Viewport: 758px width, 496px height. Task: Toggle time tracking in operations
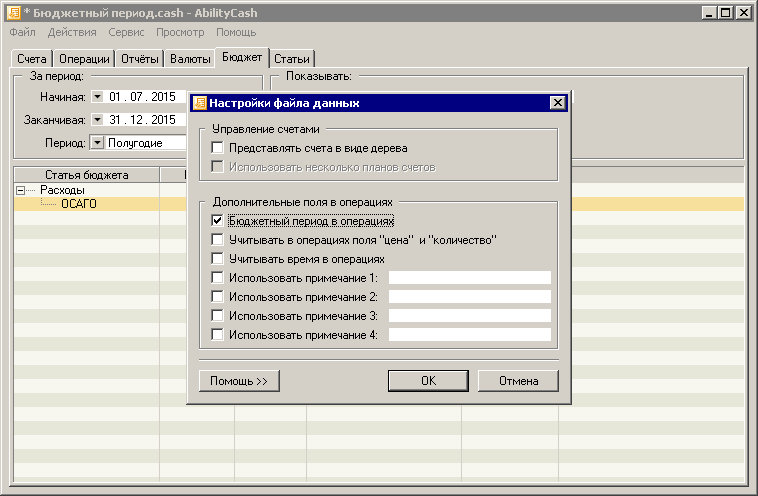tap(218, 259)
